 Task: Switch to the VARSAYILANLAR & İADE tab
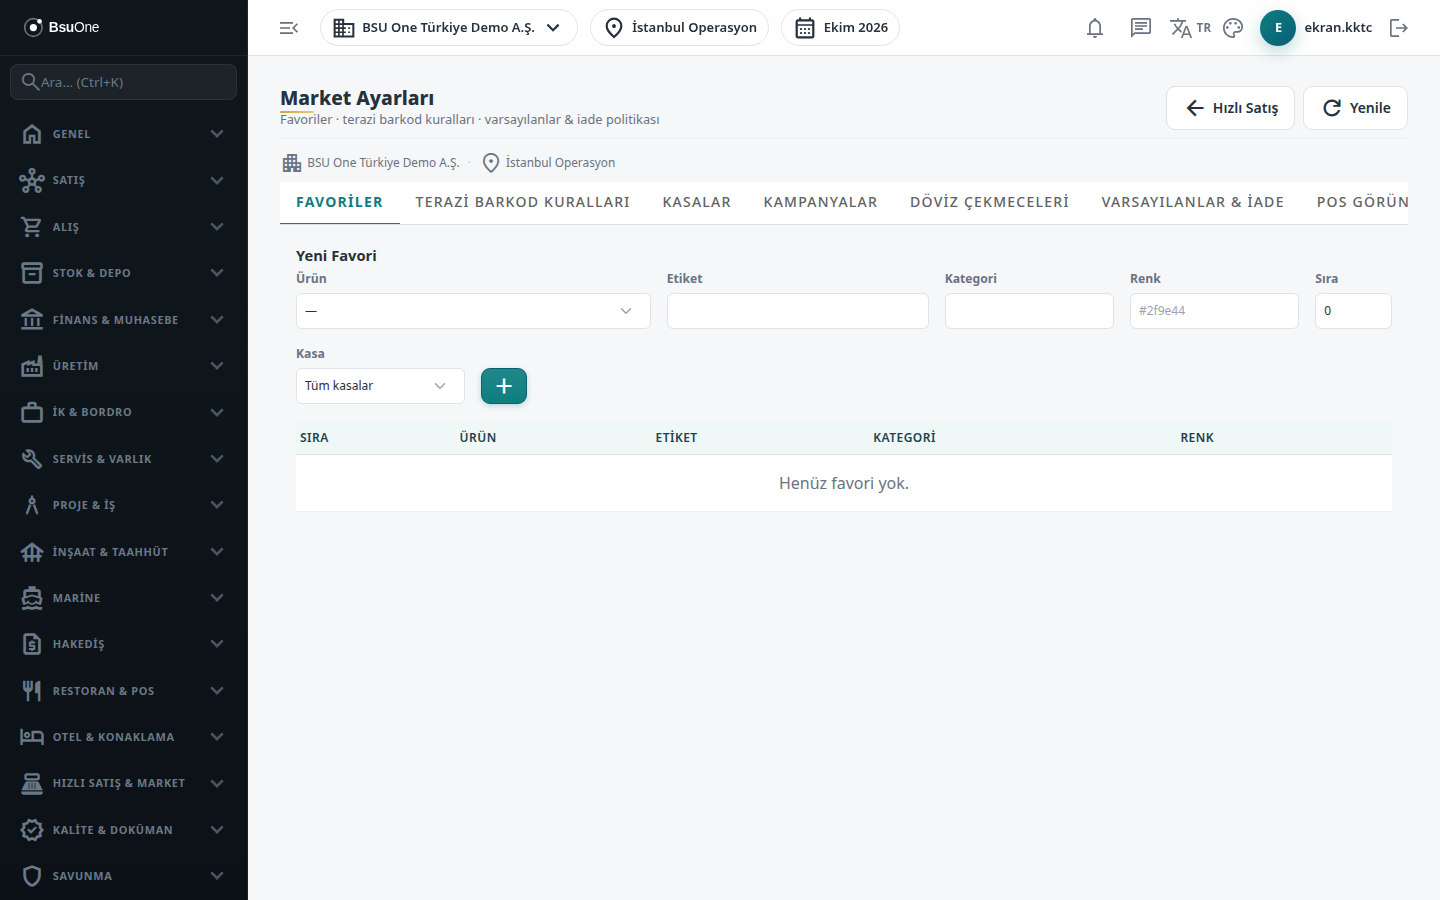coord(1193,202)
